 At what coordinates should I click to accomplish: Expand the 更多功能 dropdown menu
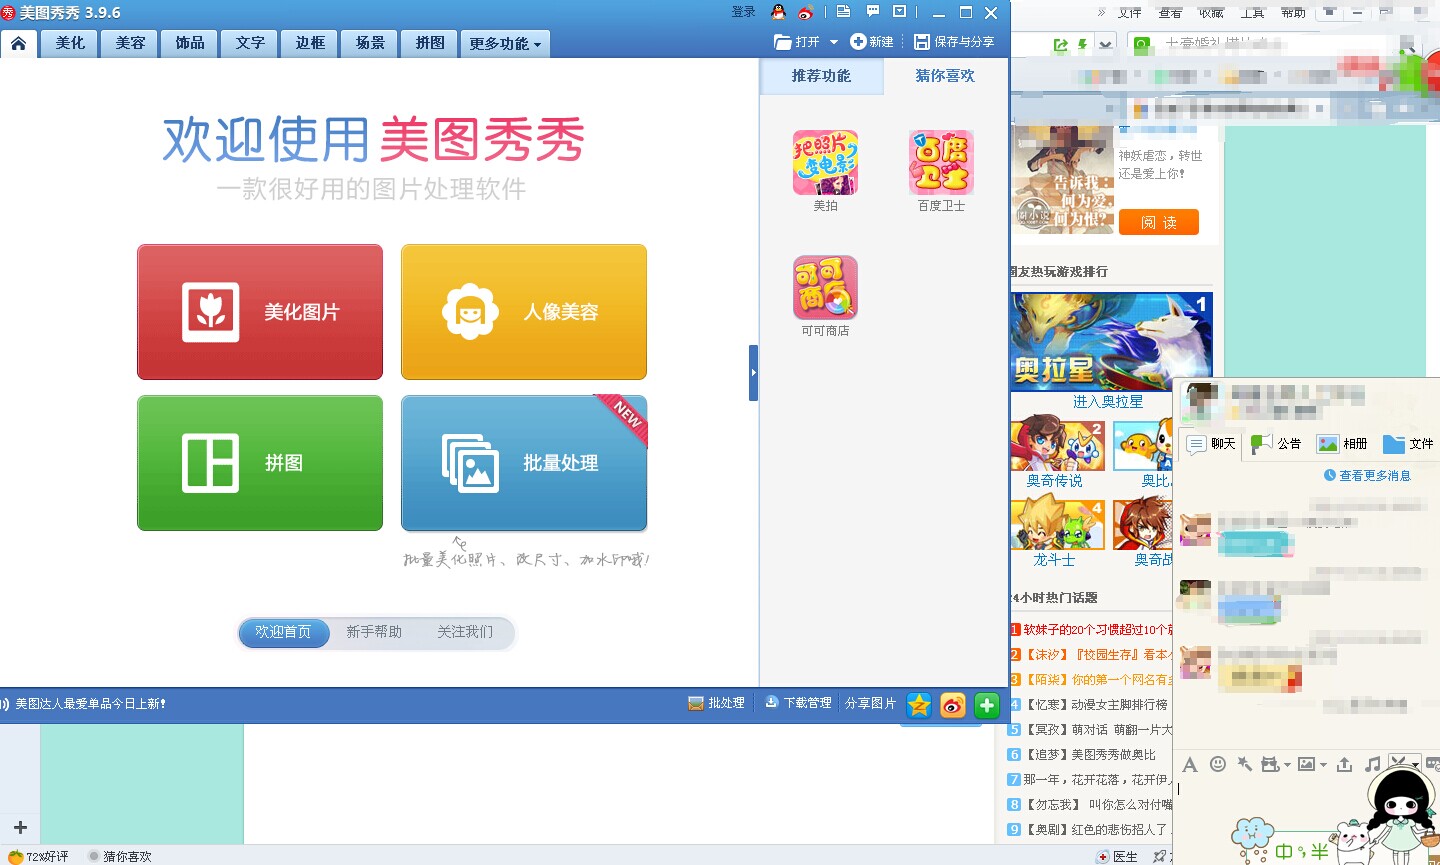[504, 43]
